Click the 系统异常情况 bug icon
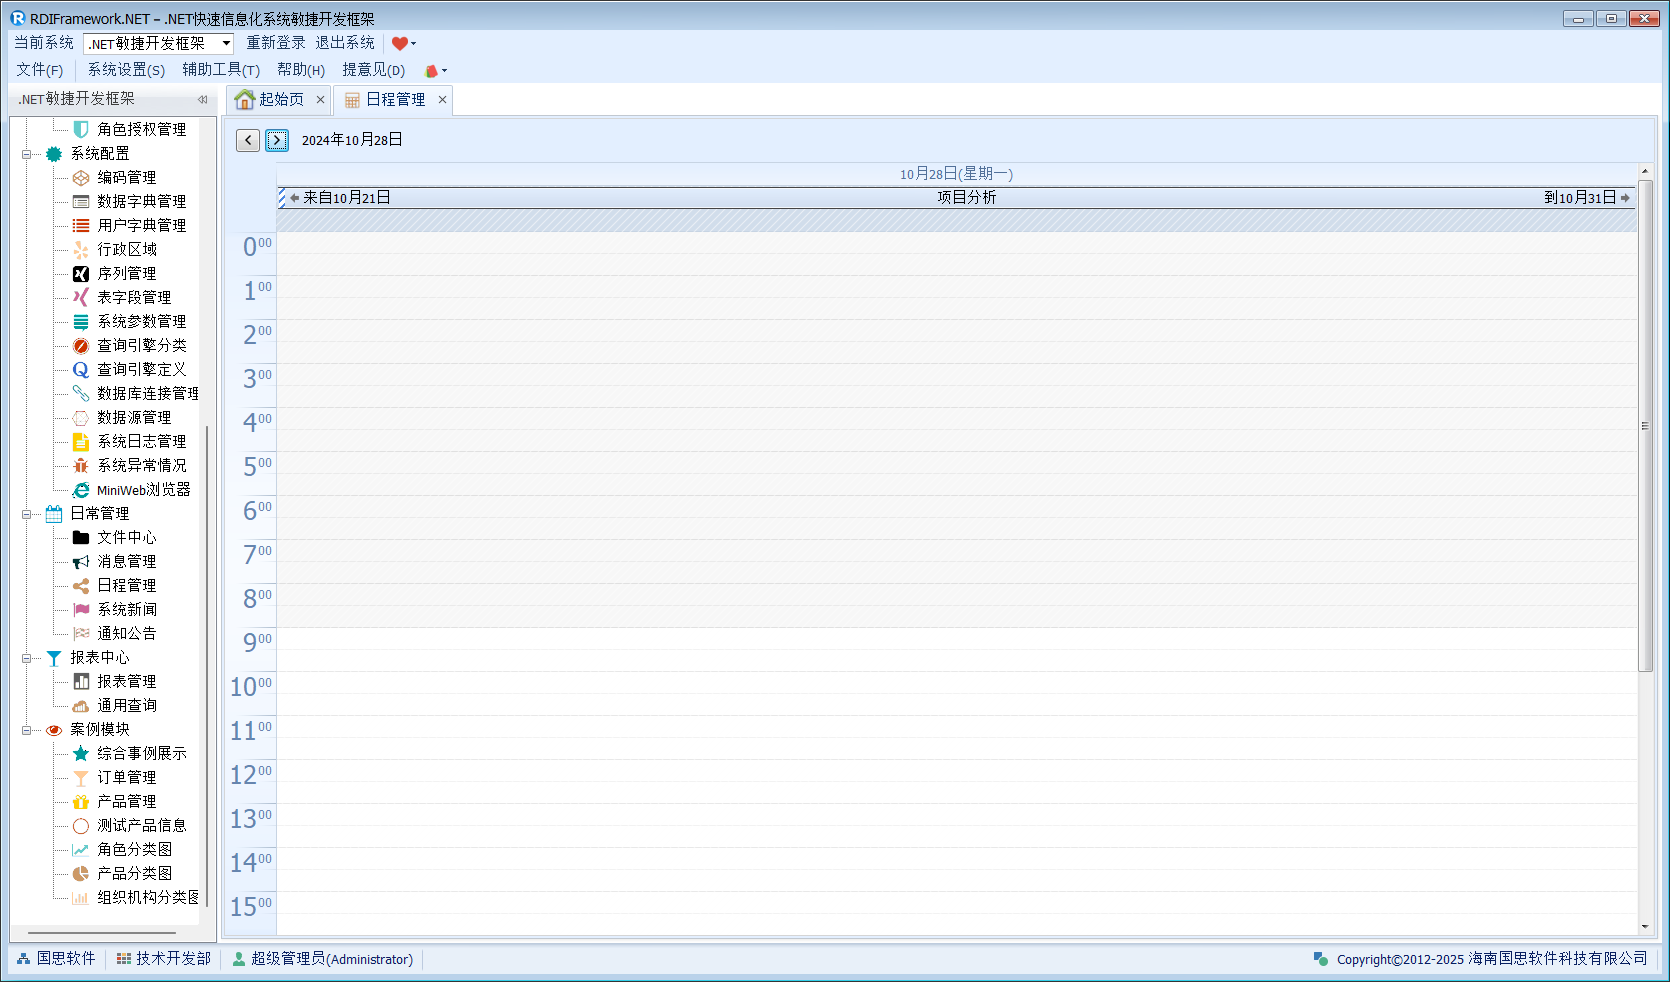This screenshot has height=982, width=1670. pos(81,466)
